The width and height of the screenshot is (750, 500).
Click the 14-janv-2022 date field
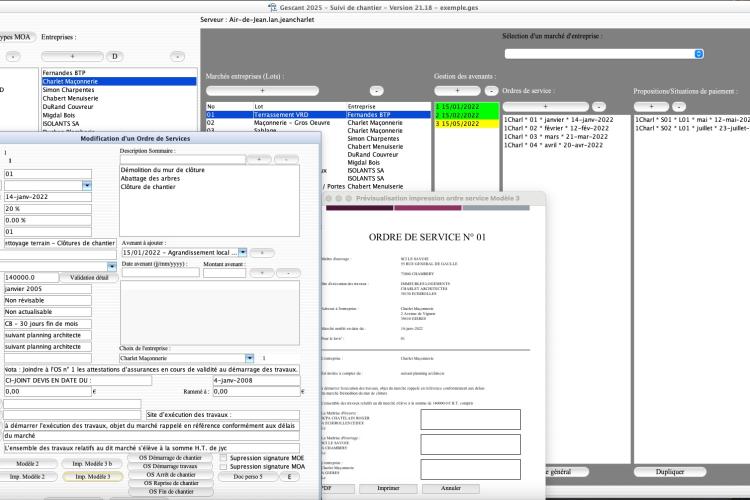point(48,197)
